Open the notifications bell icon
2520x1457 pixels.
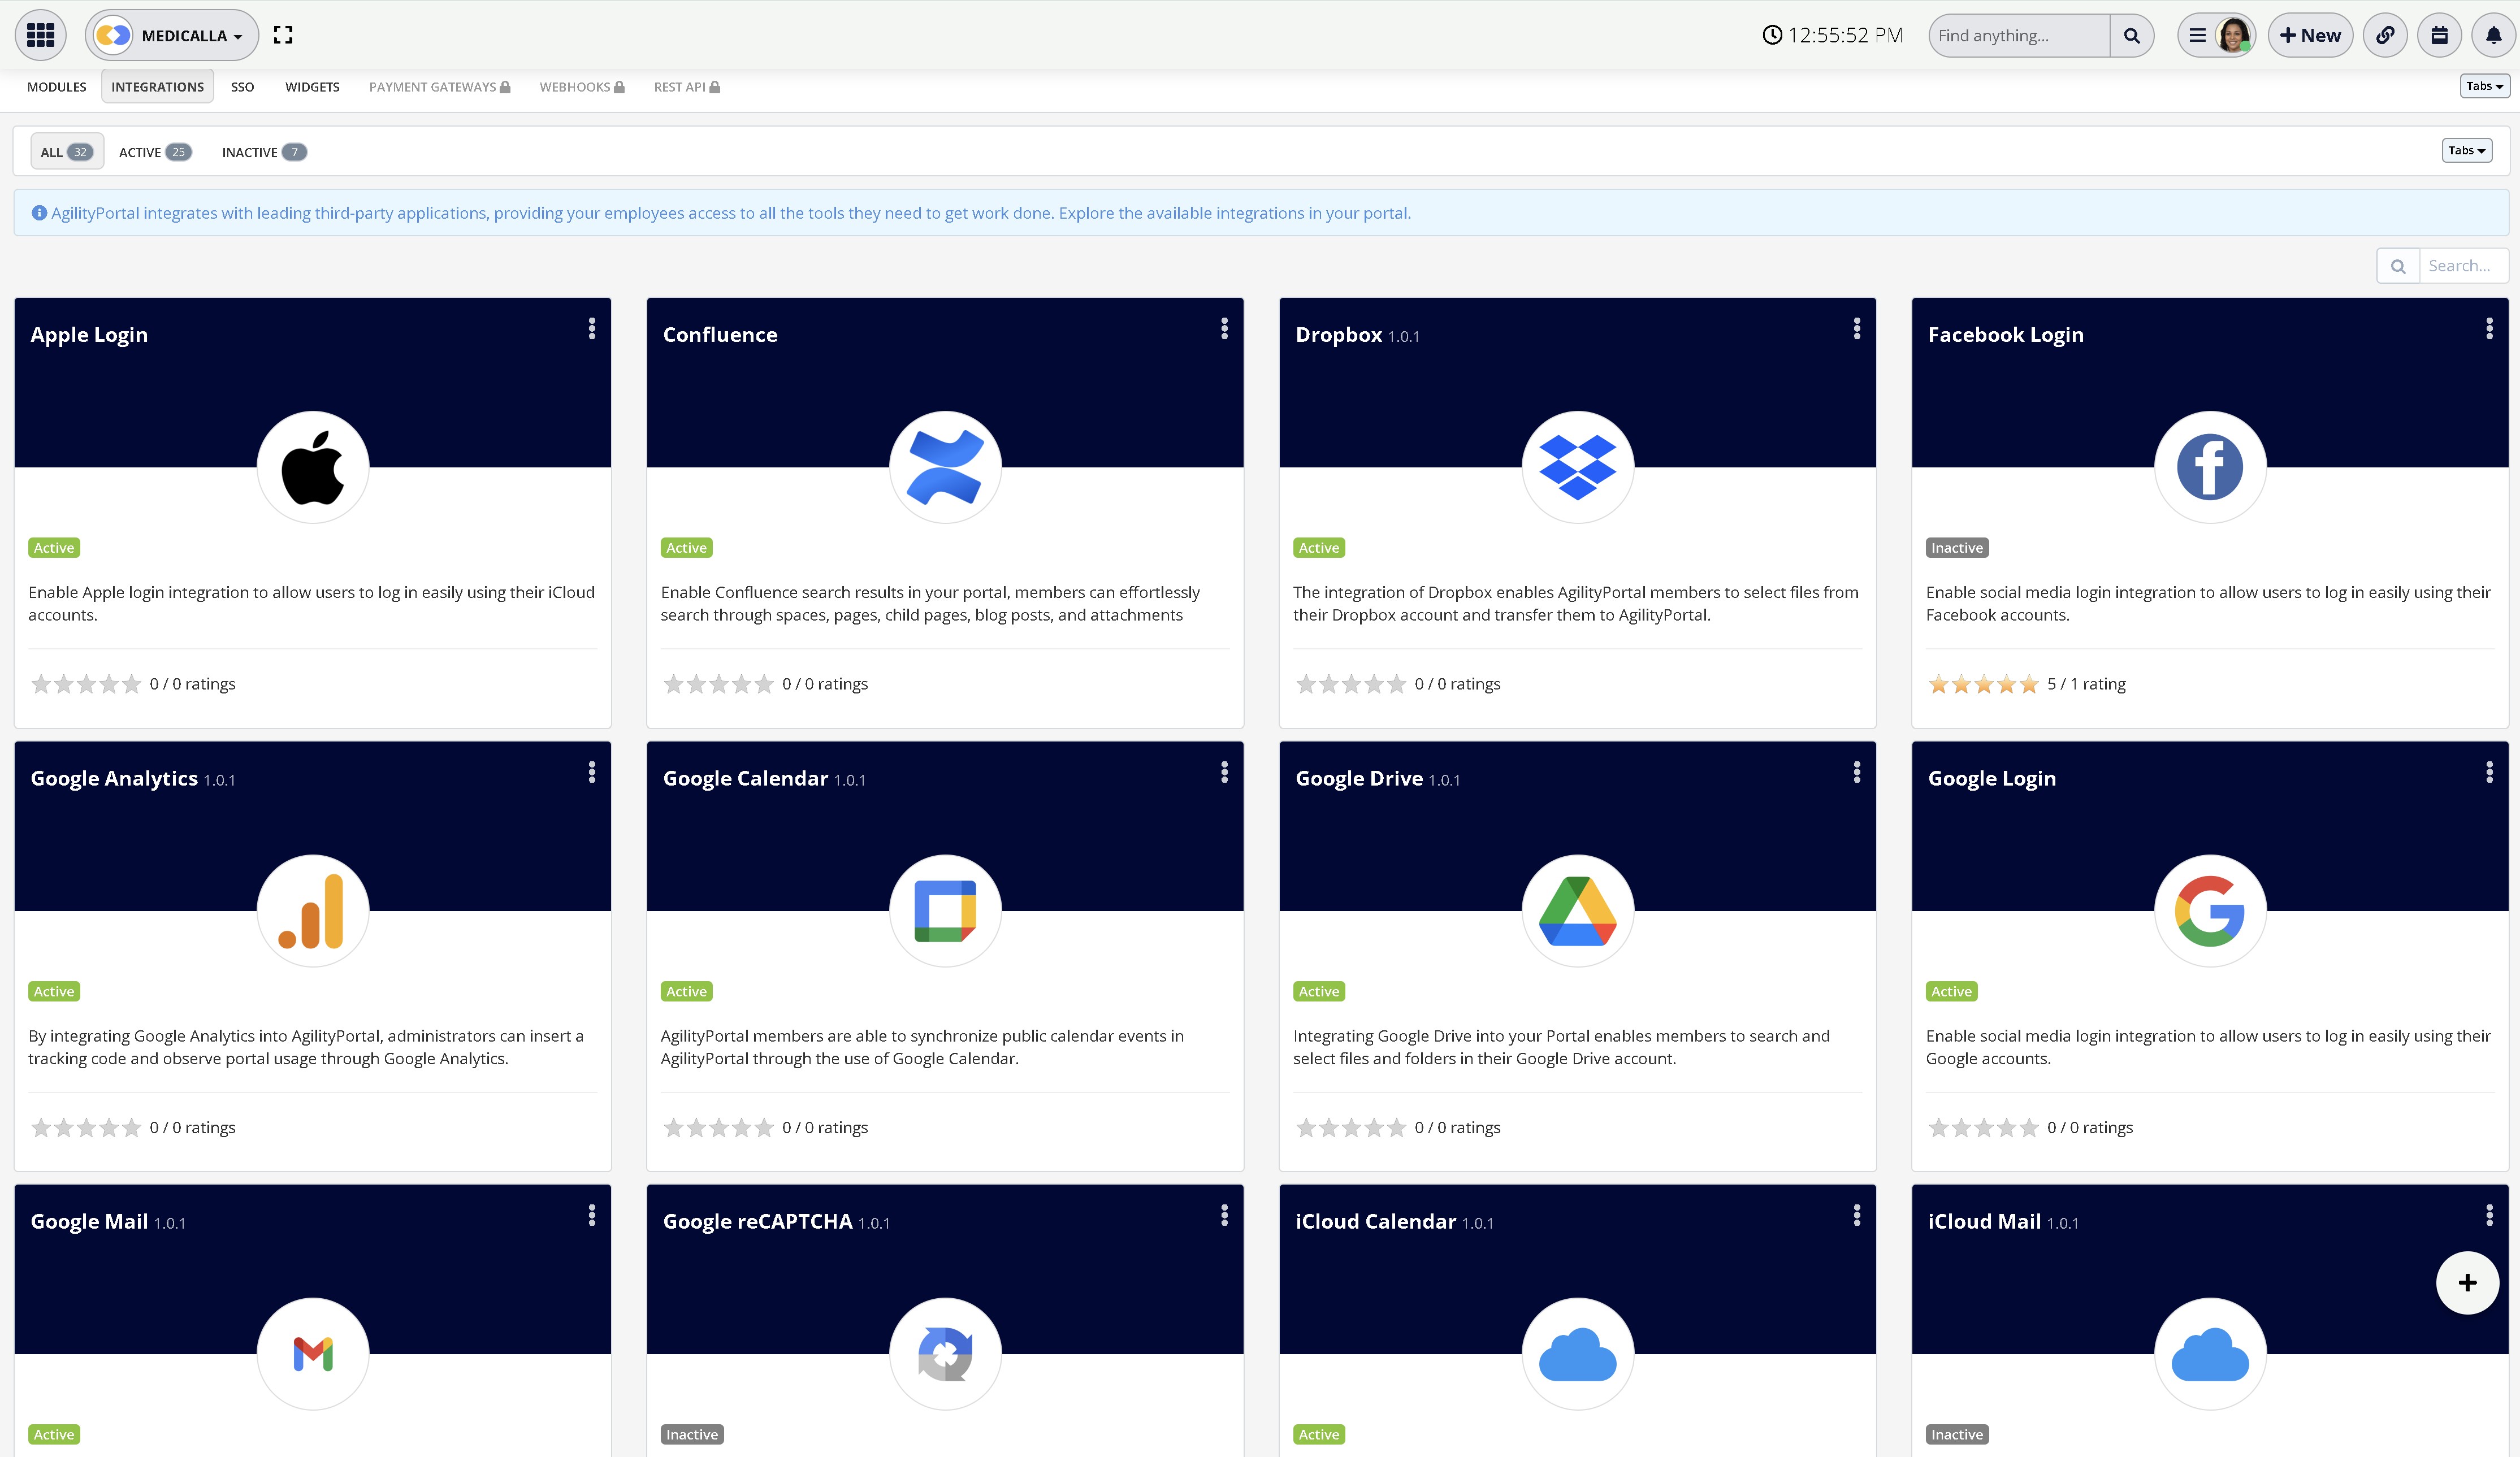click(x=2493, y=35)
